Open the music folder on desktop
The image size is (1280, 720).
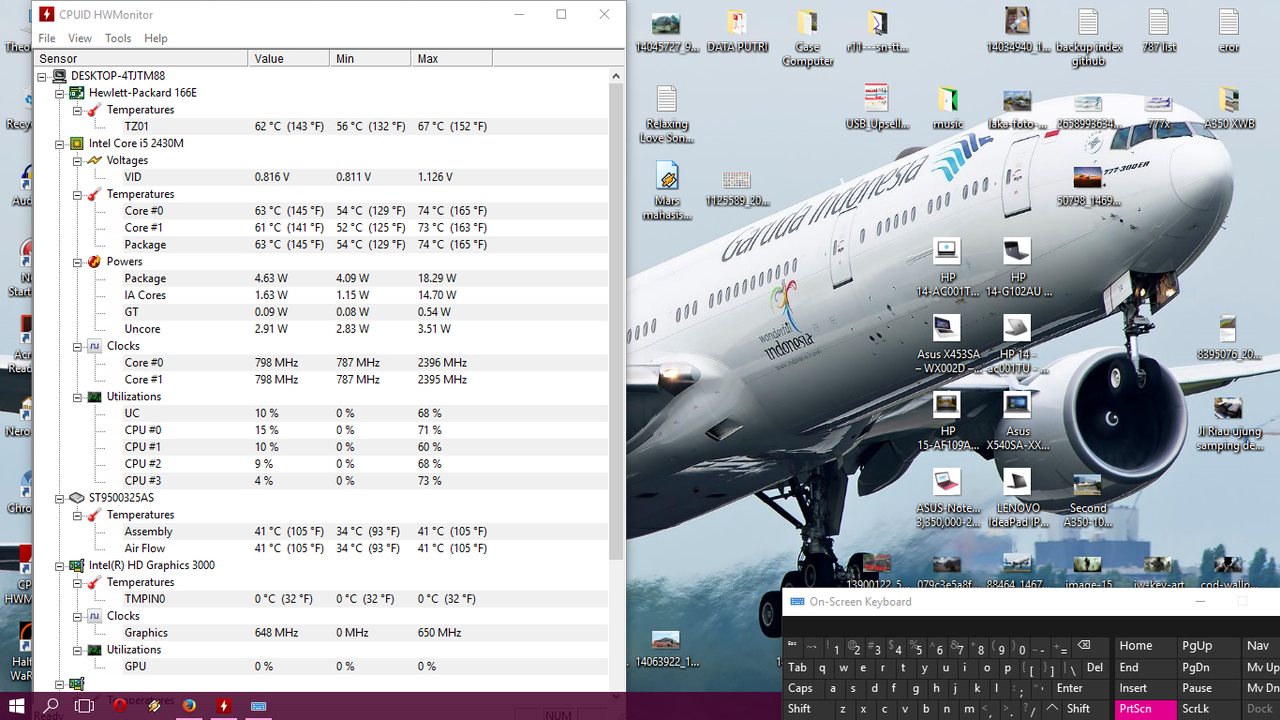(x=947, y=109)
